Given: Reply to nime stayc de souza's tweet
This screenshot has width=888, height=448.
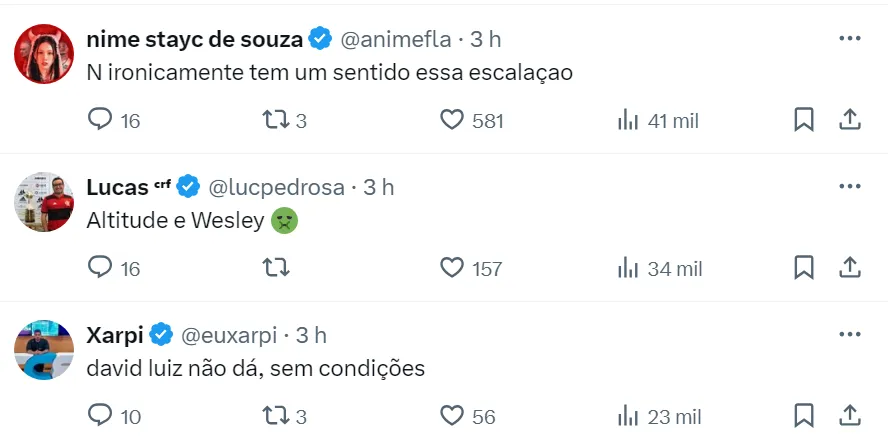Looking at the screenshot, I should (x=100, y=120).
